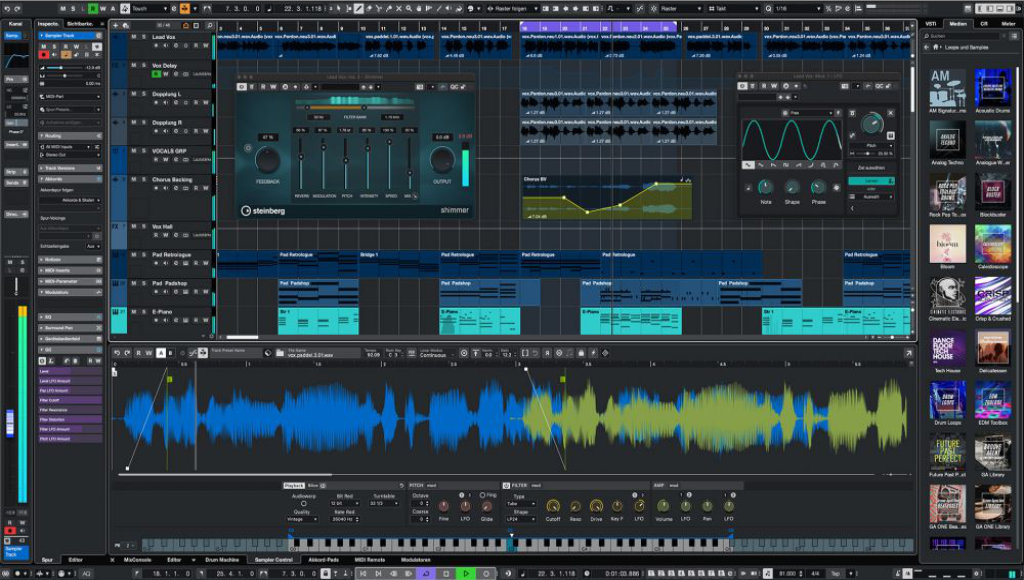
Task: Toggle the Audiowarp radio button
Action: click(x=304, y=504)
